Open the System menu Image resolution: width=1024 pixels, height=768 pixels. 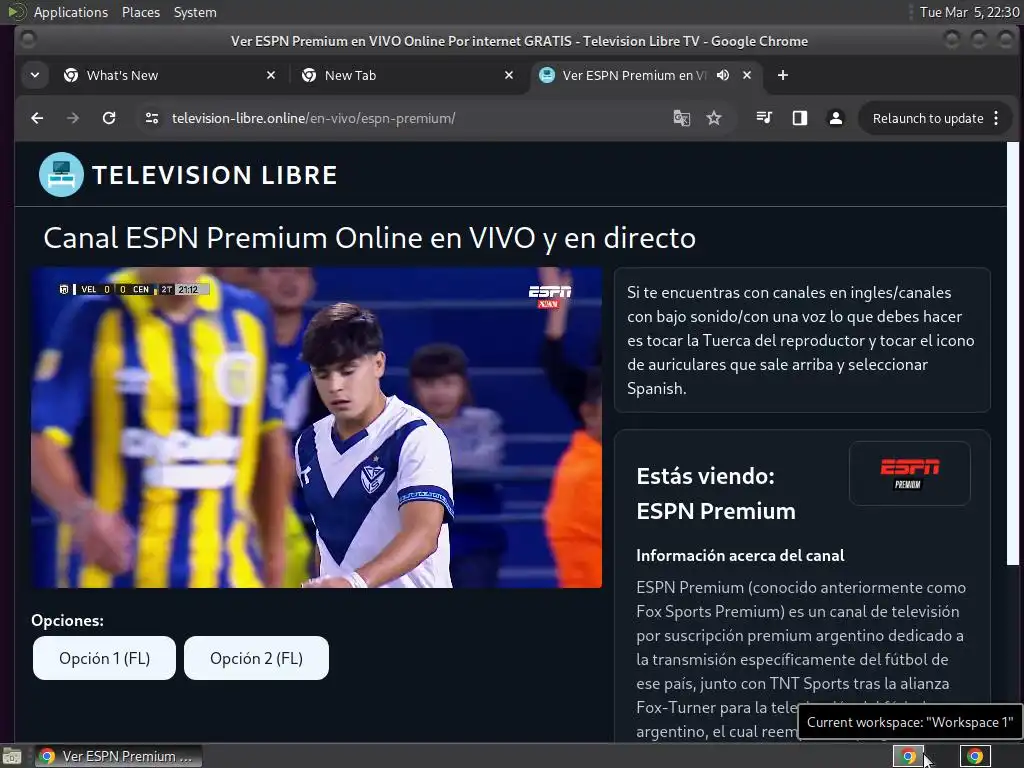pos(195,12)
